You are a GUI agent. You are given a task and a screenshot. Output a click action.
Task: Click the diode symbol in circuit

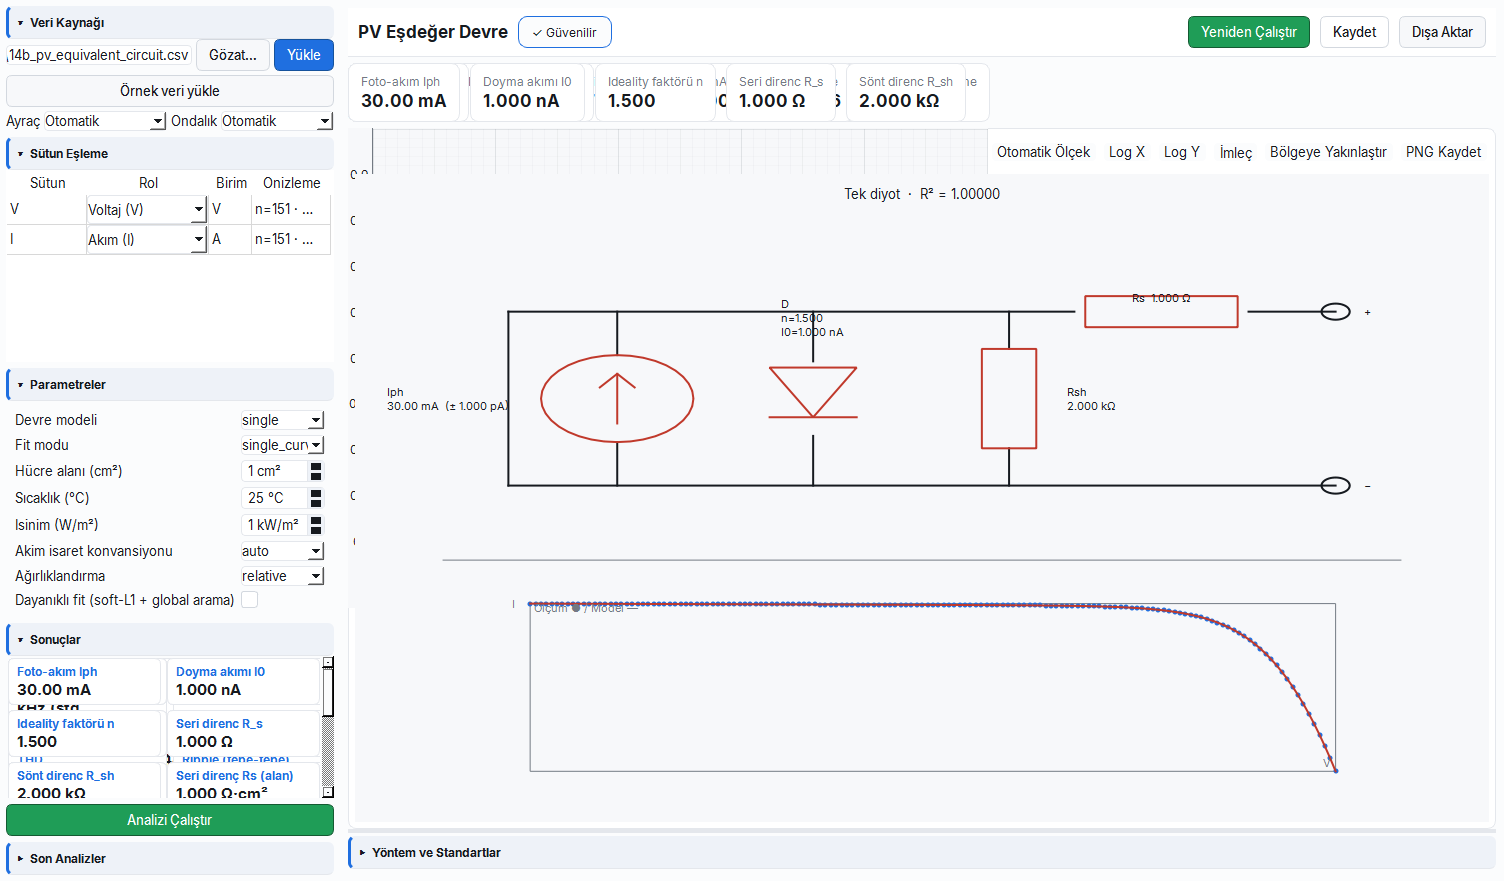[x=813, y=392]
